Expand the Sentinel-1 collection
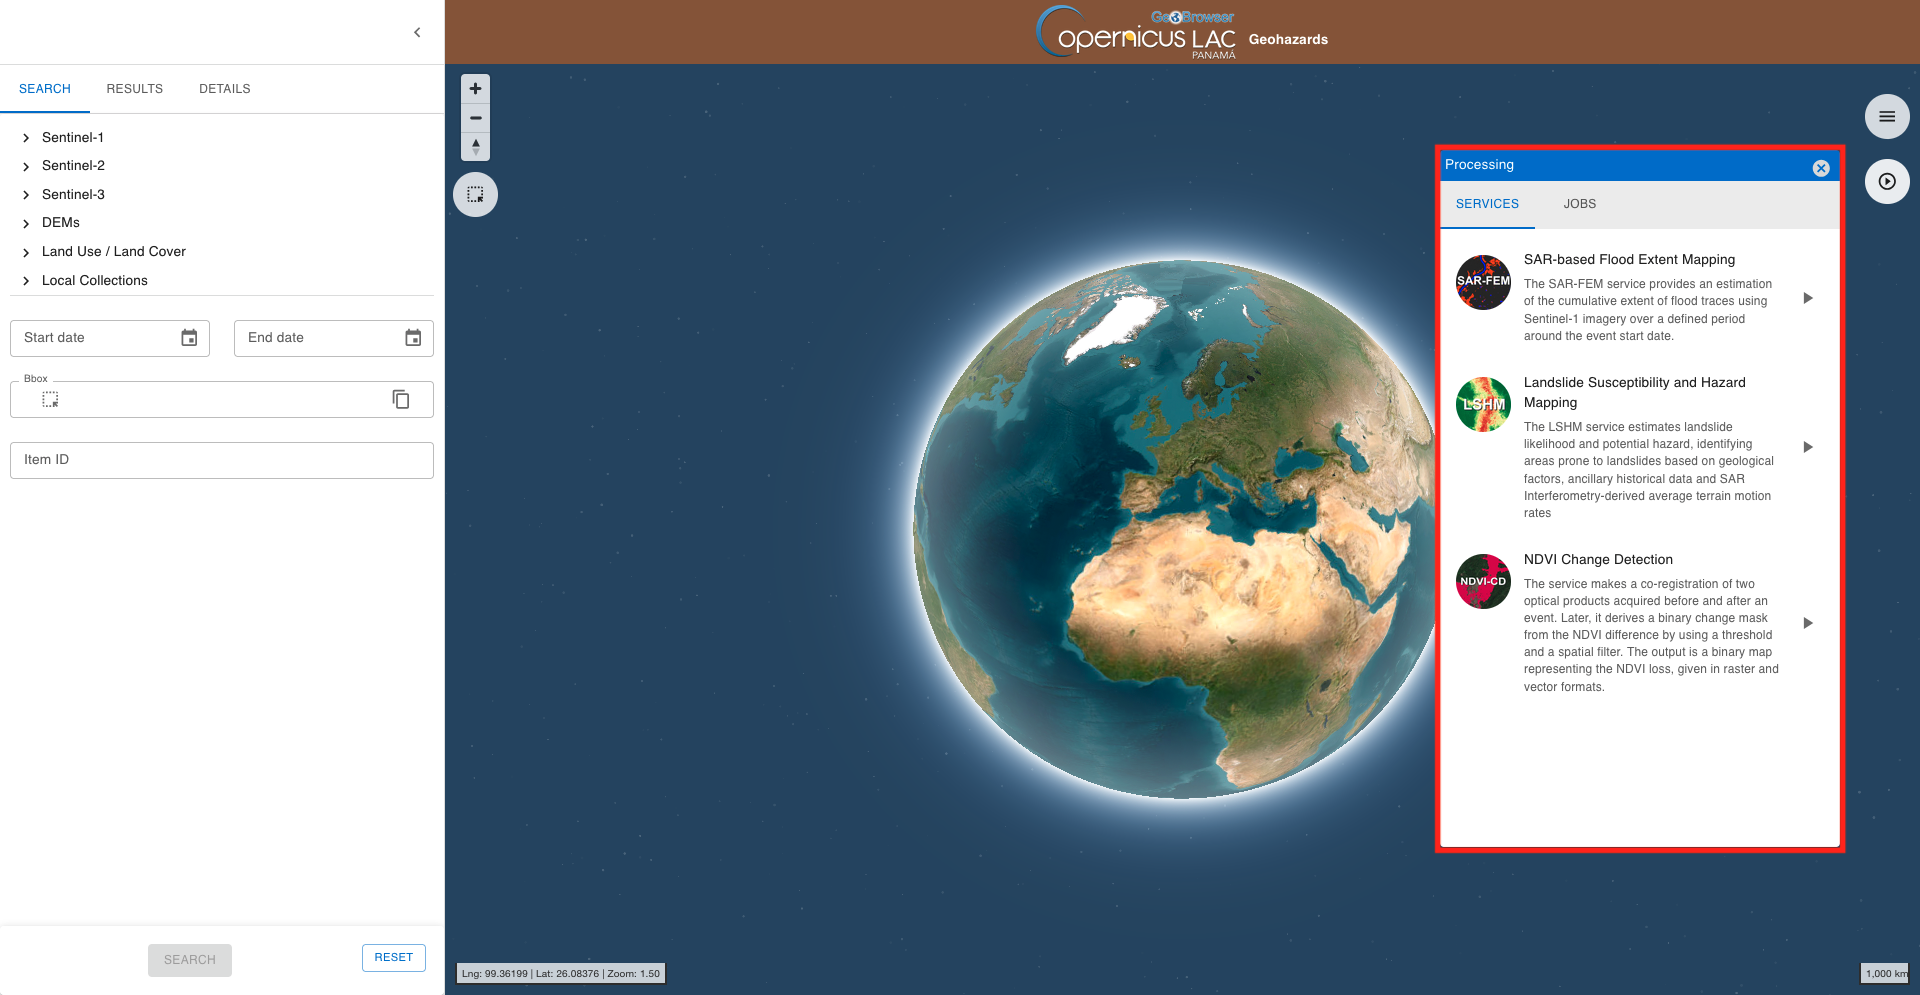This screenshot has width=1920, height=995. coord(26,138)
